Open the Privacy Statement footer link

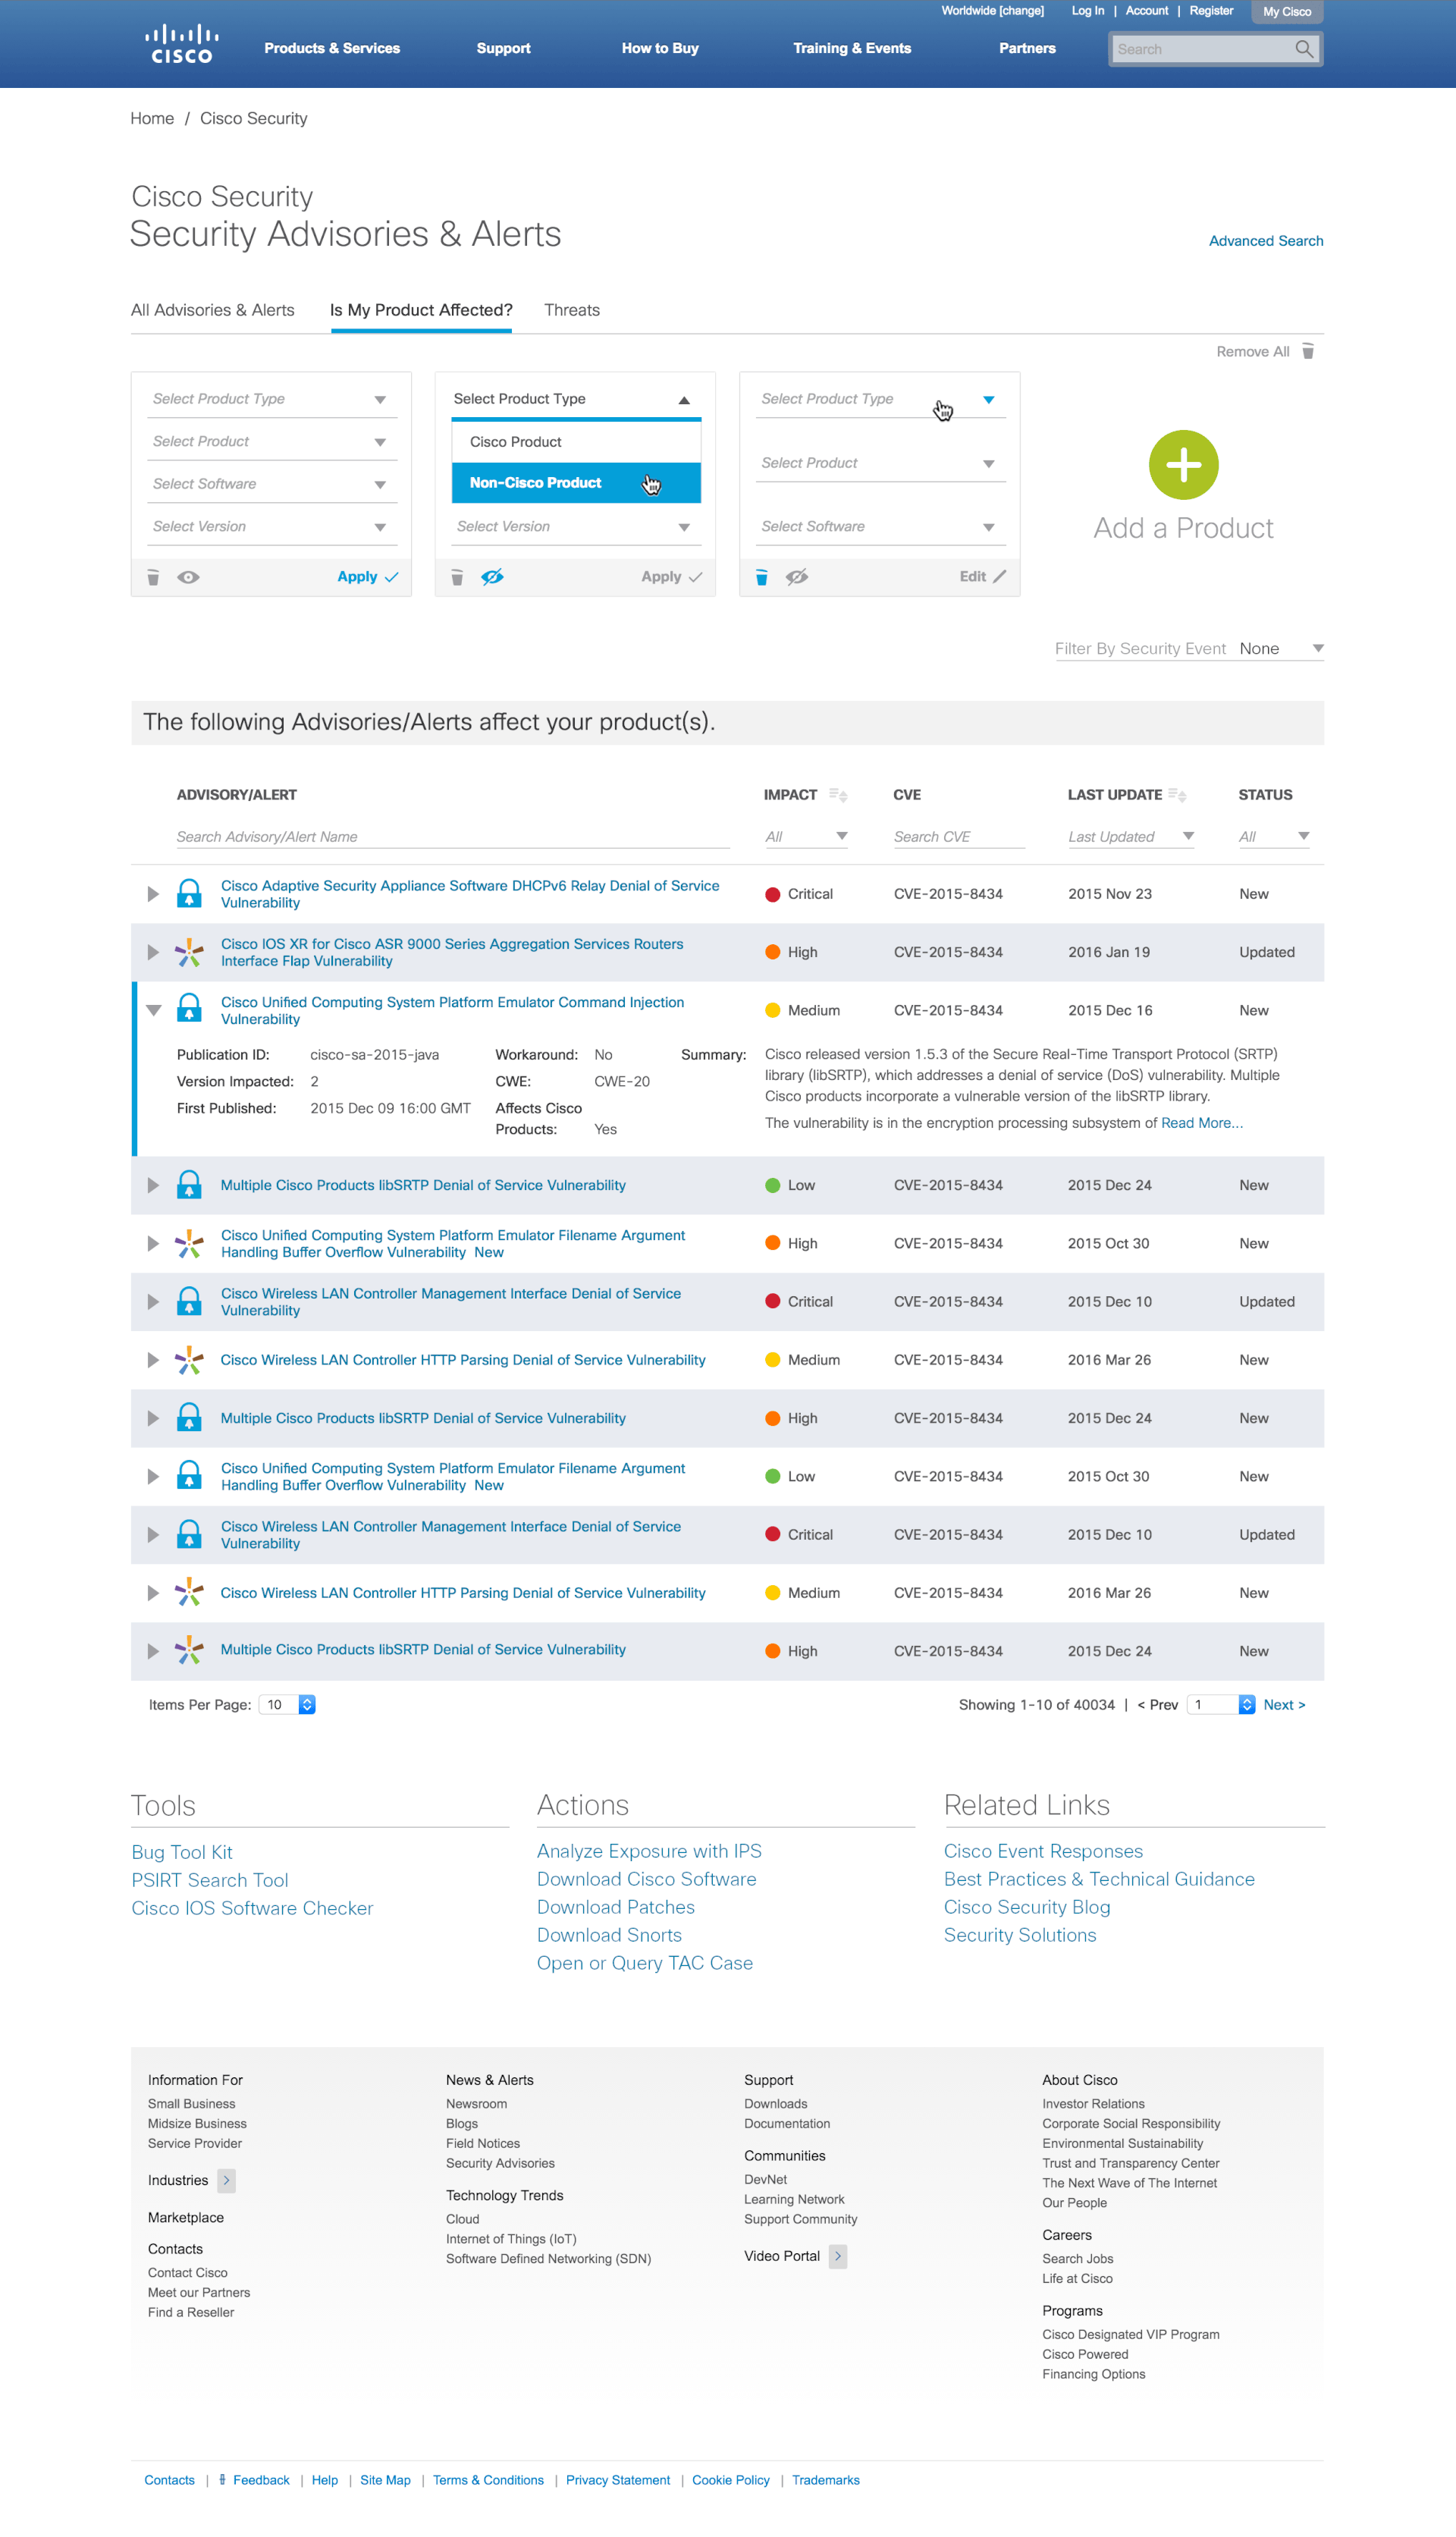pos(618,2480)
